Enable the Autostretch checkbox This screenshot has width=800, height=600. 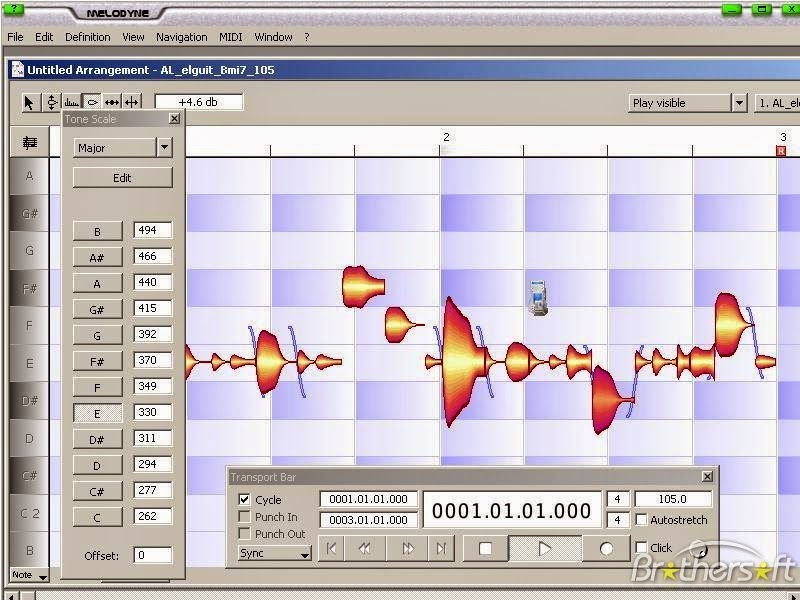(x=641, y=520)
